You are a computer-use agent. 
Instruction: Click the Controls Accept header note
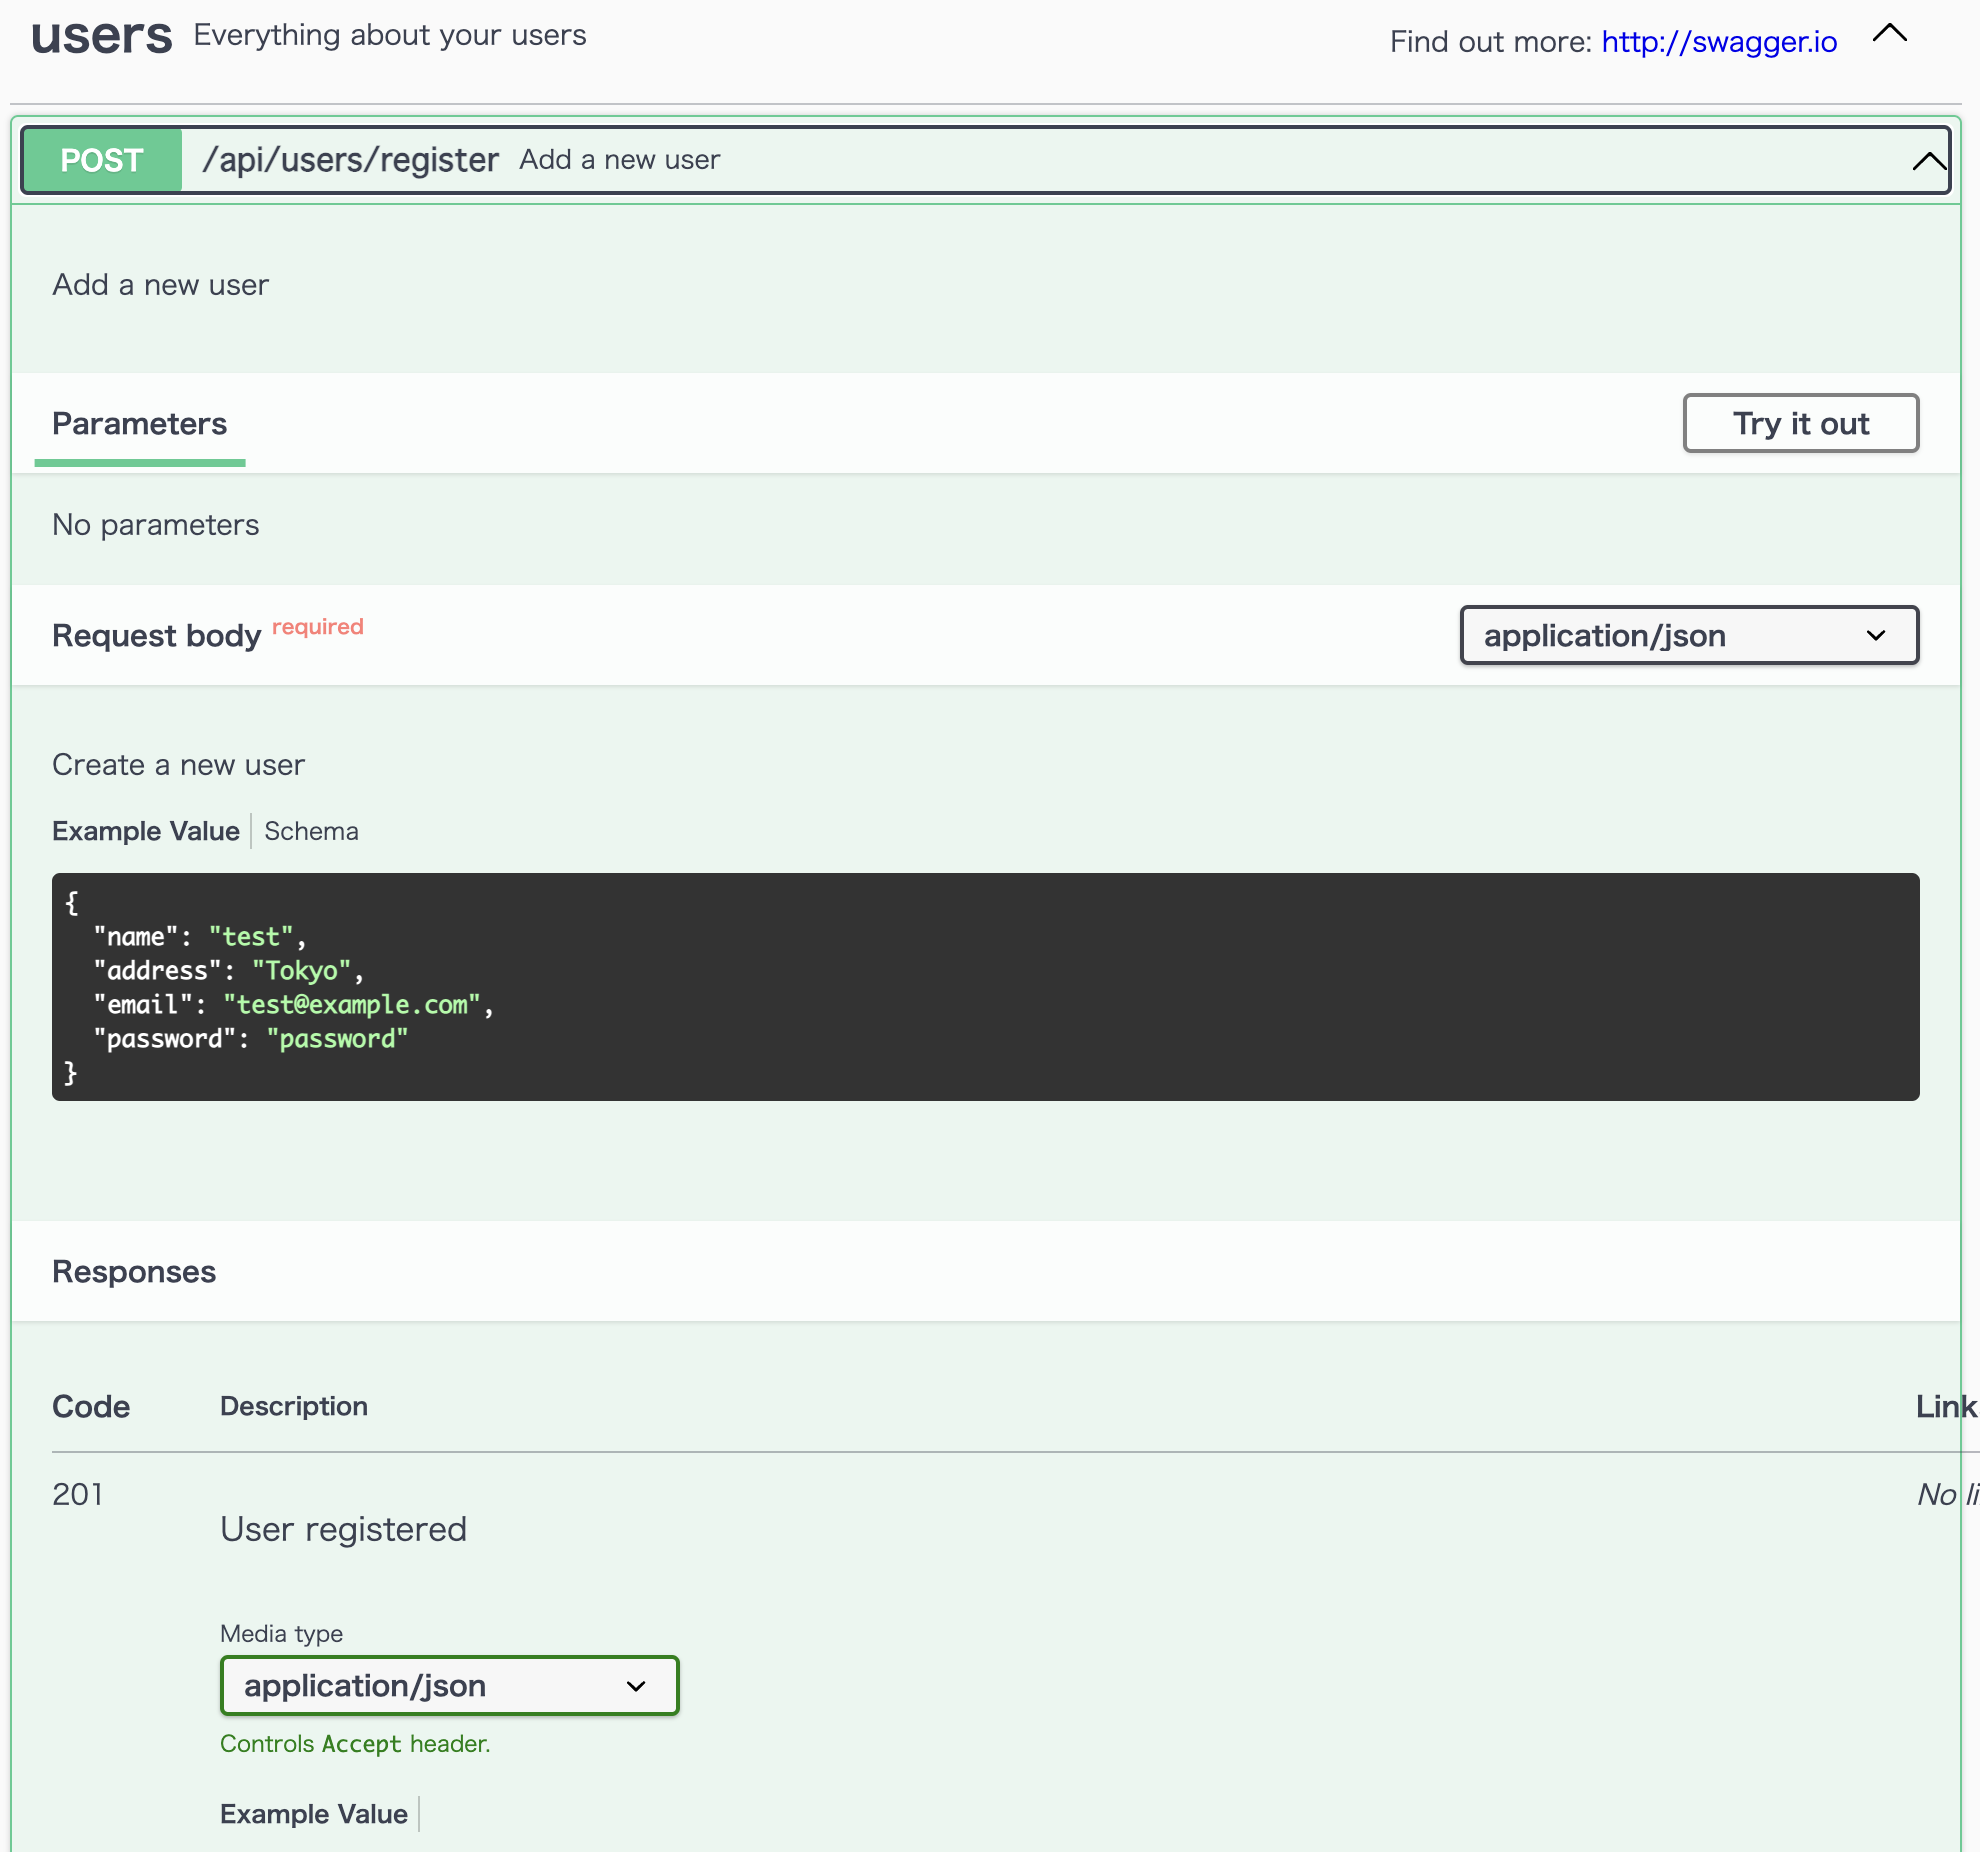[355, 1743]
